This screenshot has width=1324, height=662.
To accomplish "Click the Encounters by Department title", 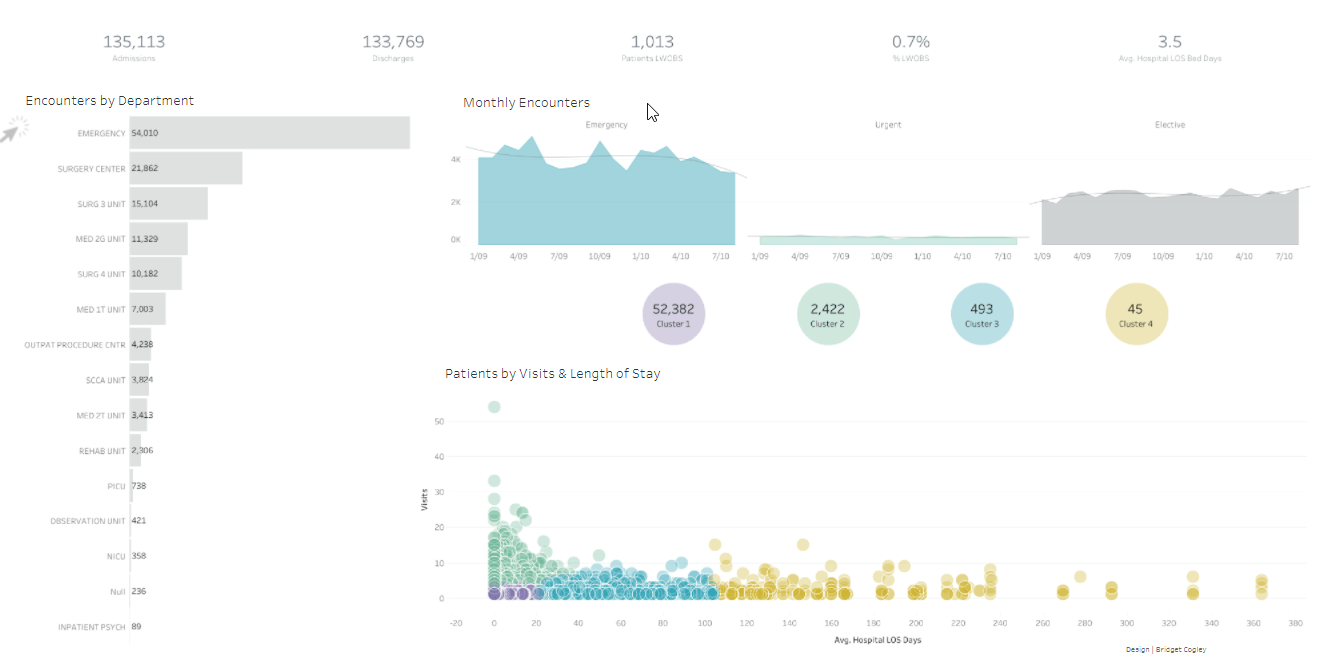I will click(110, 100).
